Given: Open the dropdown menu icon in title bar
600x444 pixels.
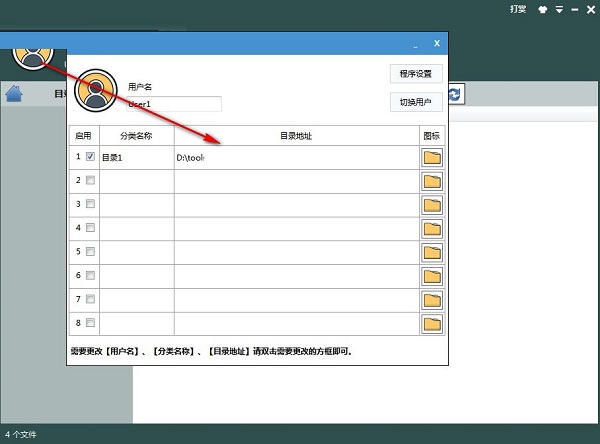Looking at the screenshot, I should pyautogui.click(x=559, y=10).
